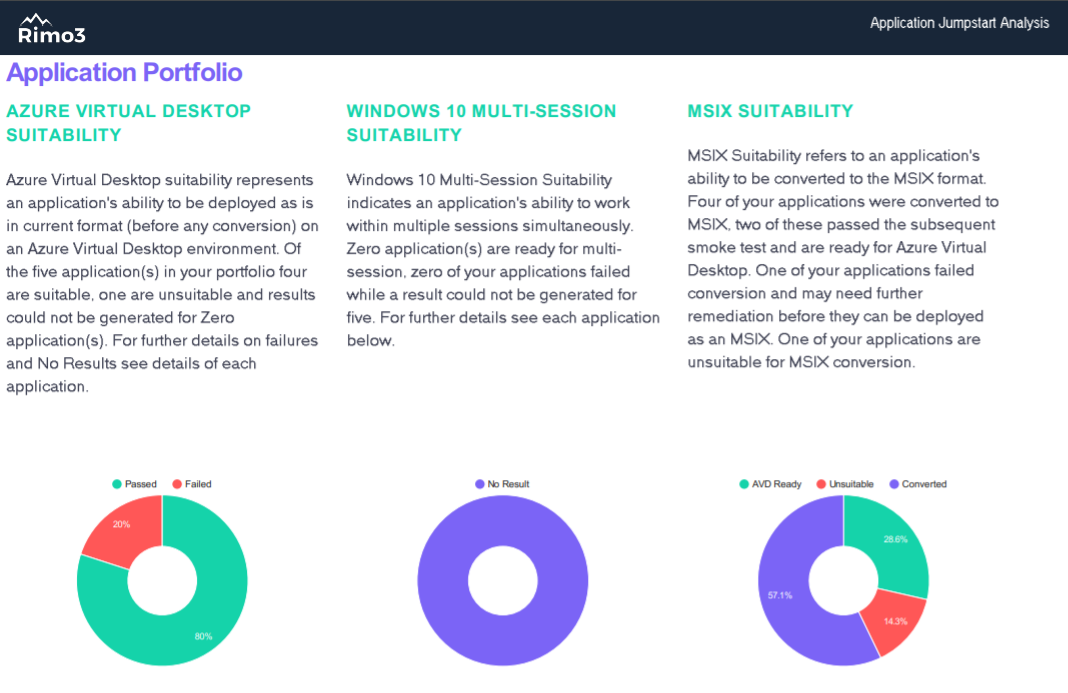
Task: Click the green Passed legend color dot
Action: click(117, 484)
